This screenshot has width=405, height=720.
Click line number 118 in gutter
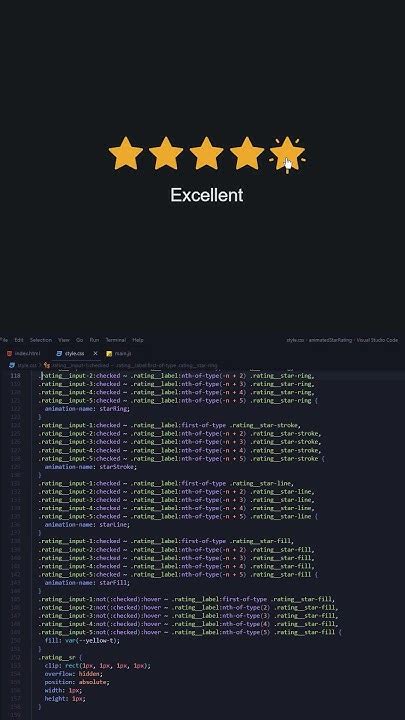[15, 376]
